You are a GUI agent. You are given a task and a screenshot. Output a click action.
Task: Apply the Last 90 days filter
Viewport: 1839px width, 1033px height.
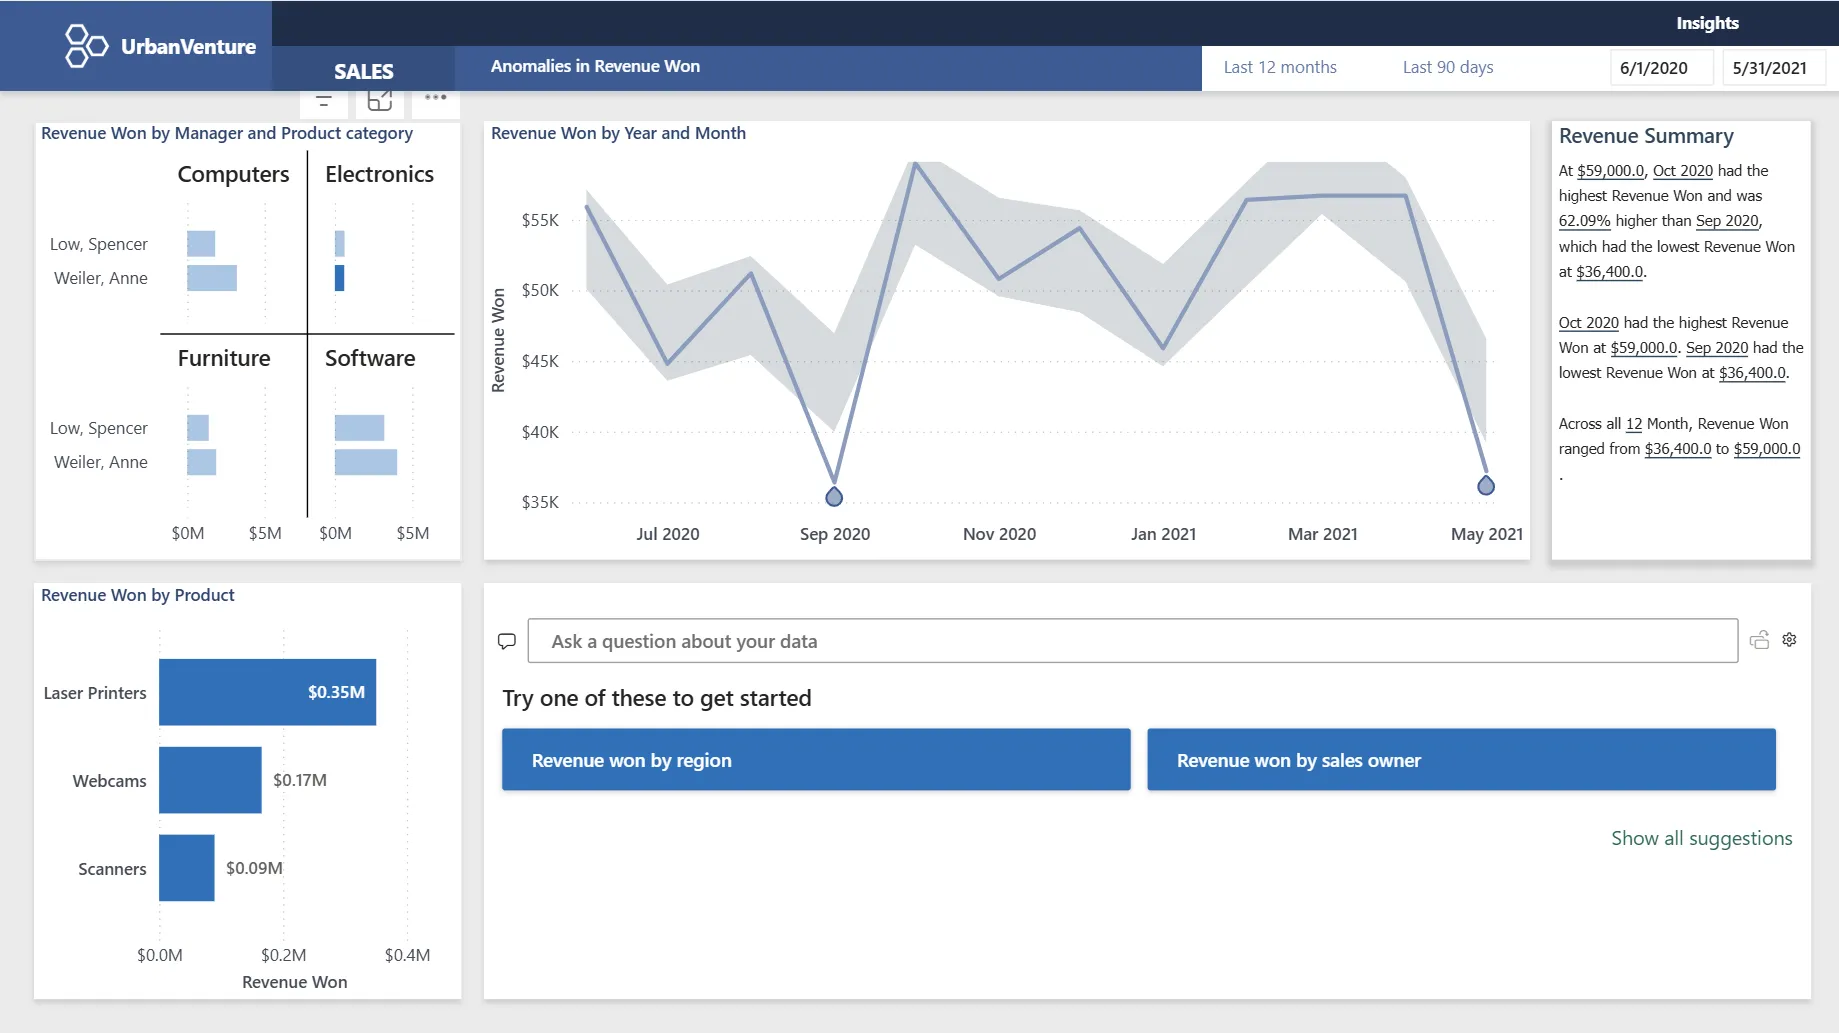click(x=1447, y=67)
